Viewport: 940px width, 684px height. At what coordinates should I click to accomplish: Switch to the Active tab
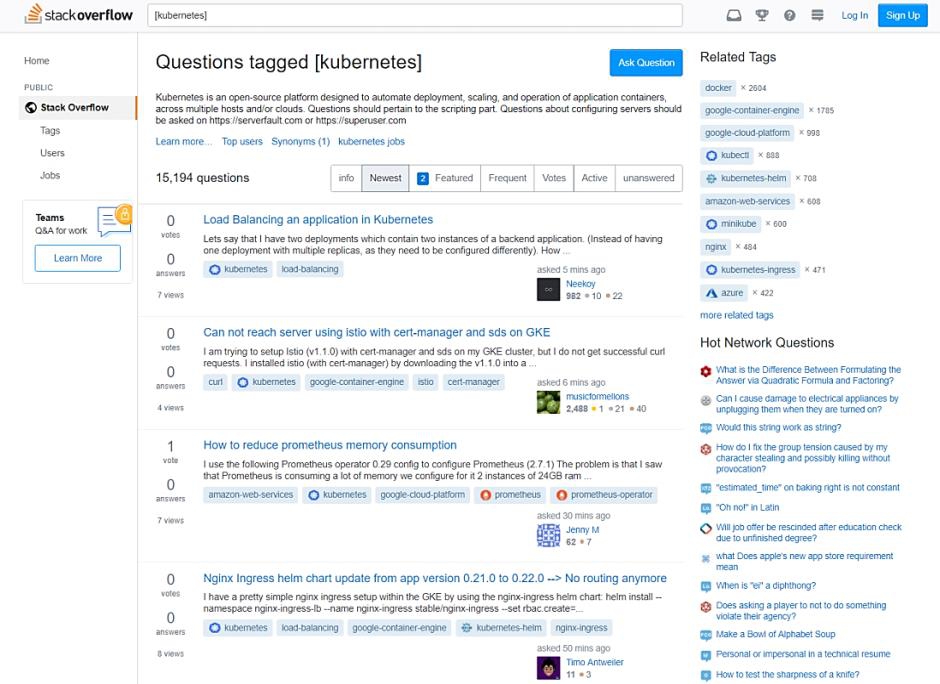pos(594,178)
